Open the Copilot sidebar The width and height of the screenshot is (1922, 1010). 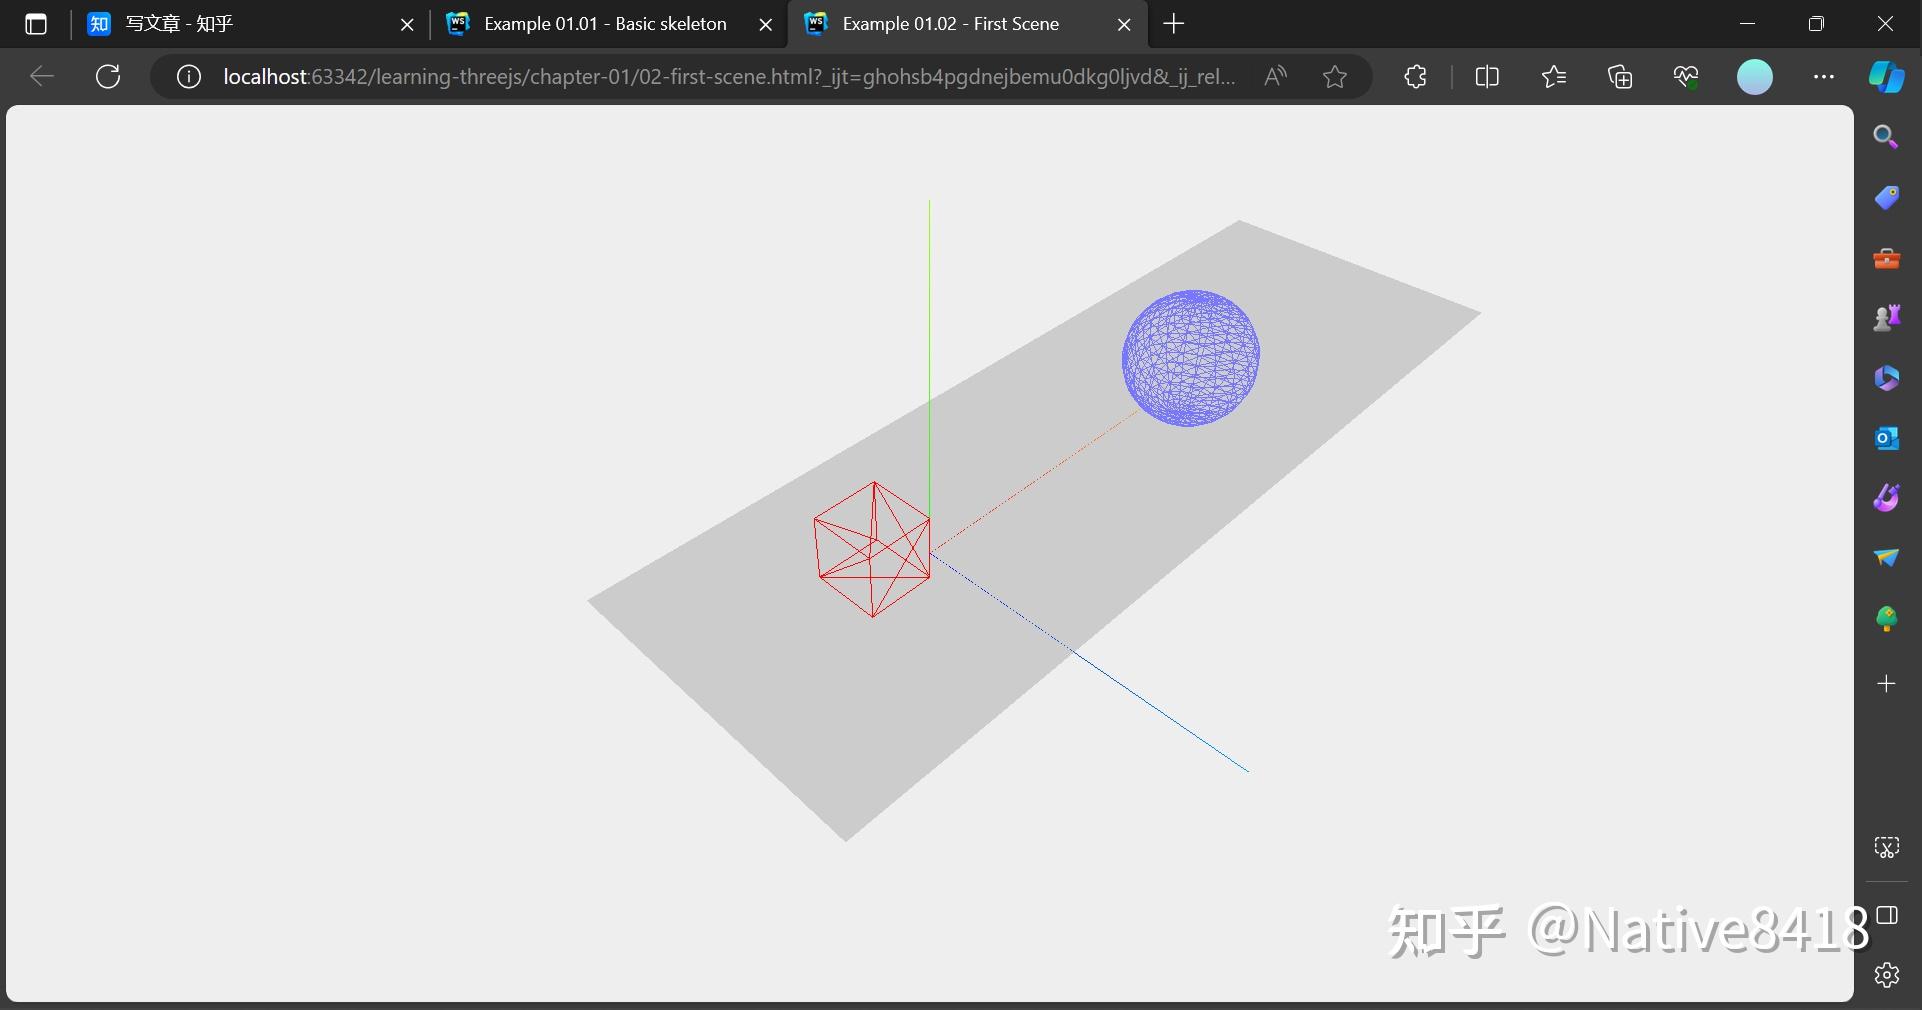pos(1887,77)
